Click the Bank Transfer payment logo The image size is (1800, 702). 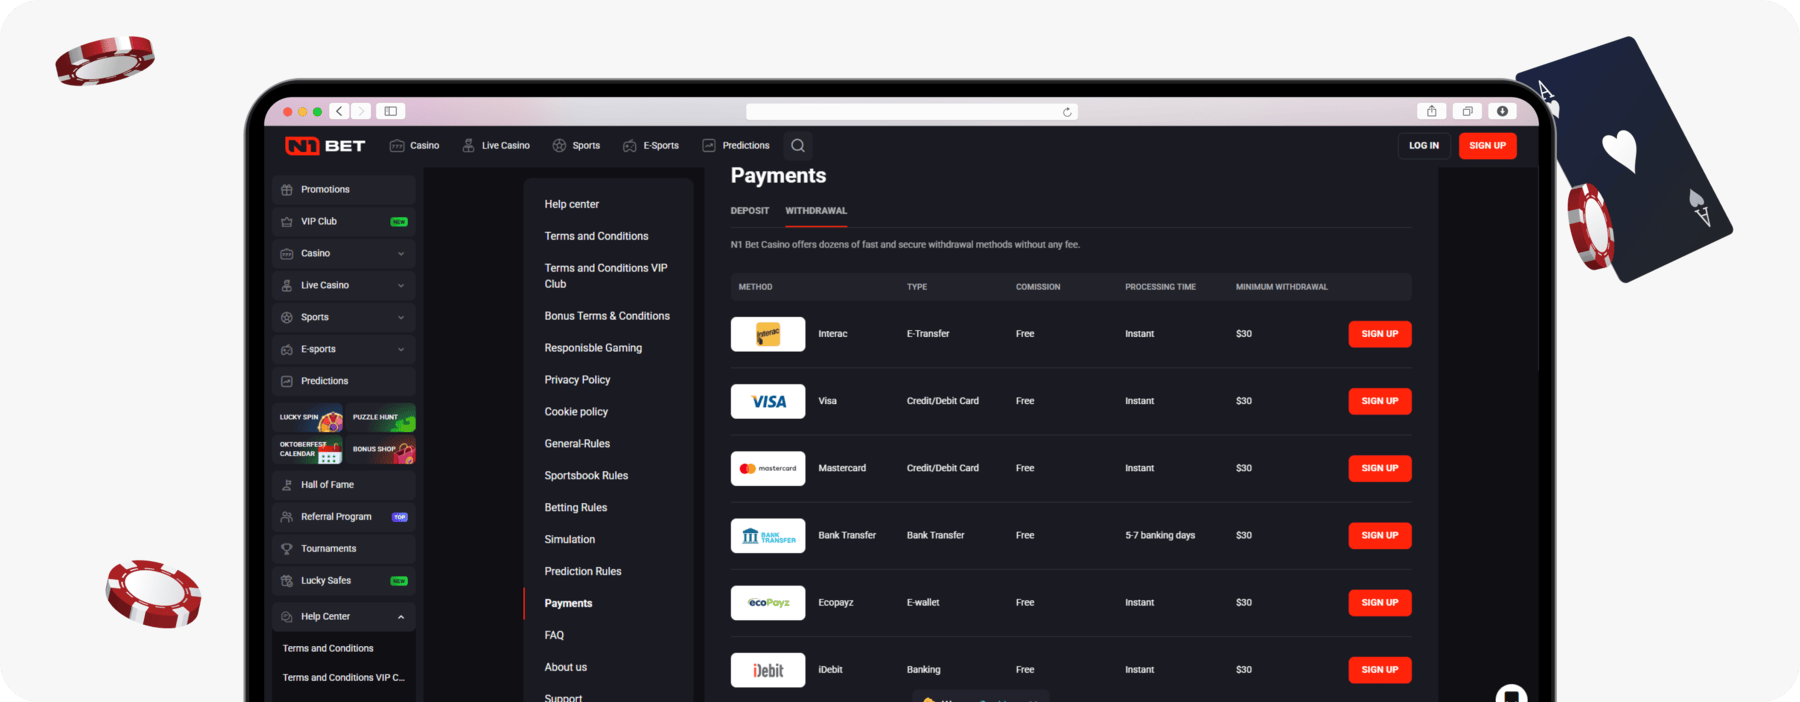[x=768, y=536]
